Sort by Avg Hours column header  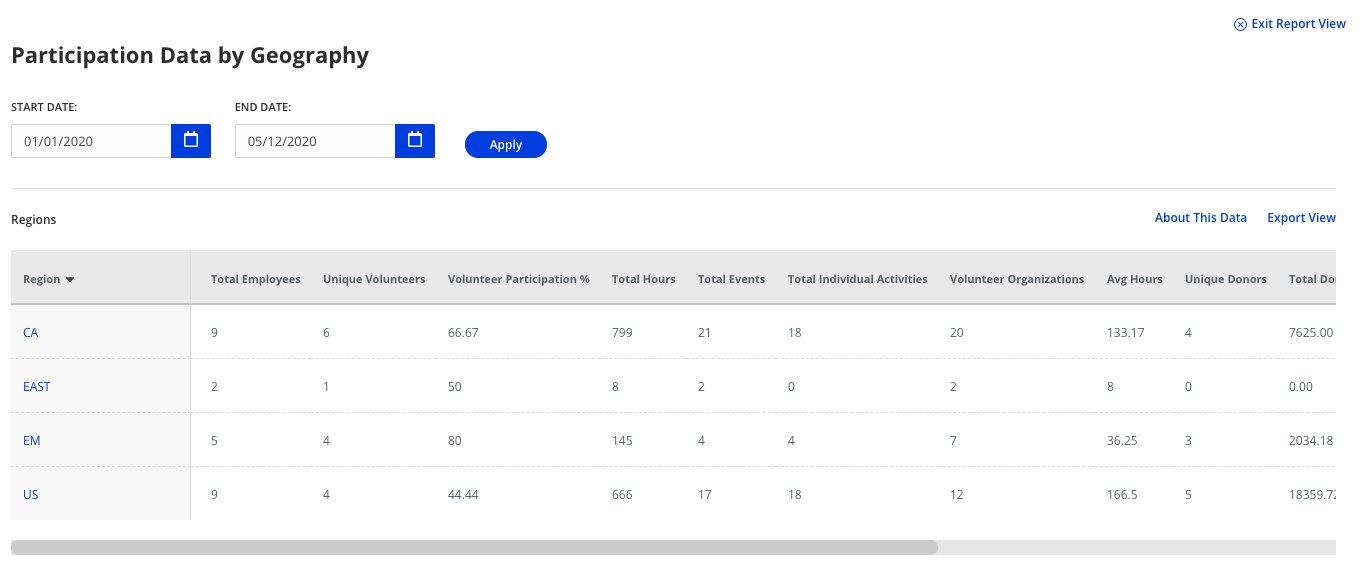[1134, 280]
